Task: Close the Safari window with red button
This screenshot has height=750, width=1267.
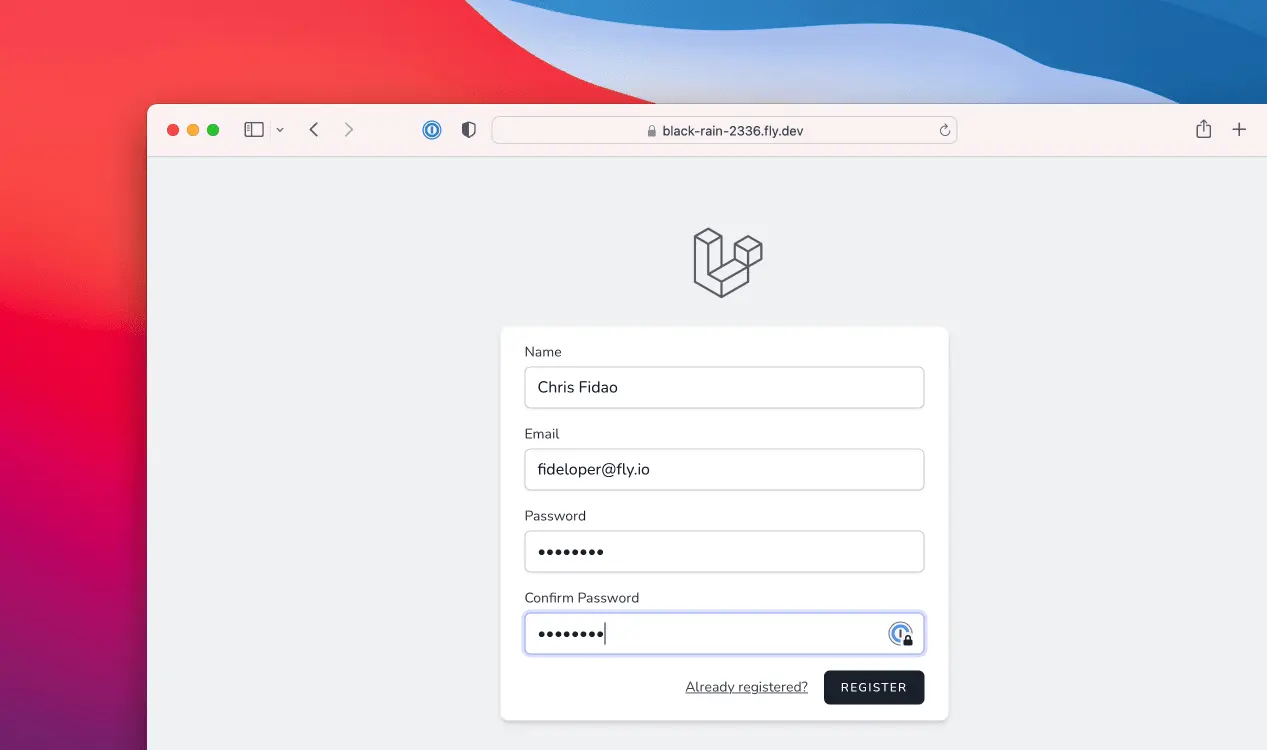Action: click(x=173, y=130)
